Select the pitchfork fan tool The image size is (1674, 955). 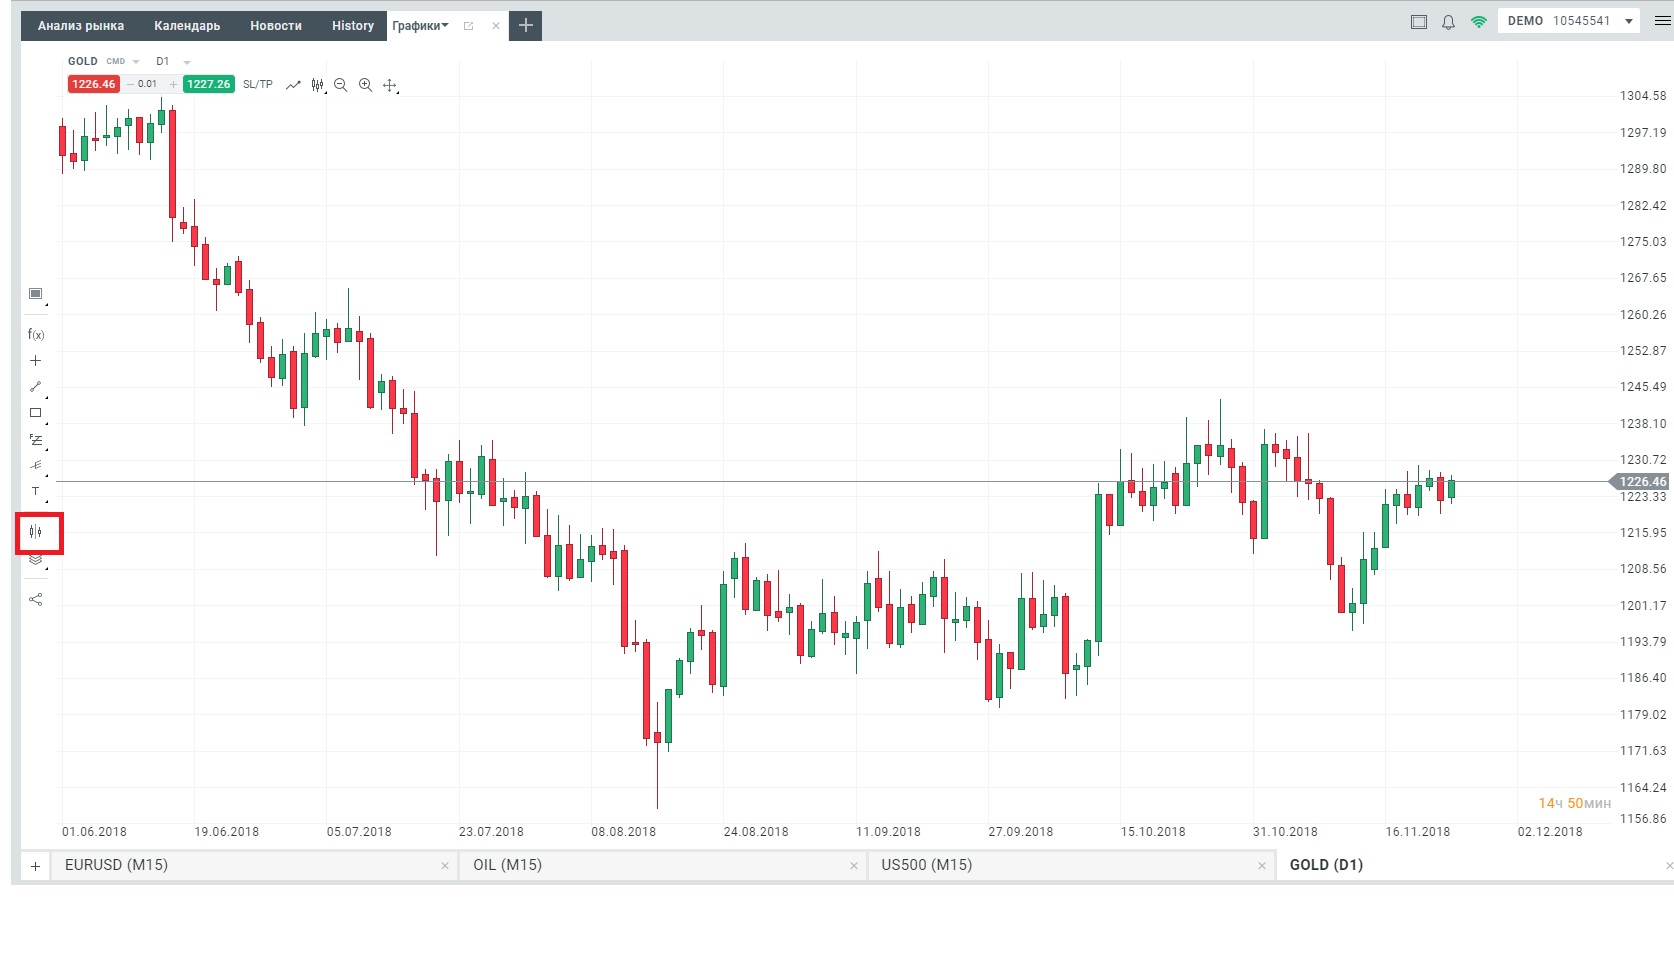pos(35,465)
